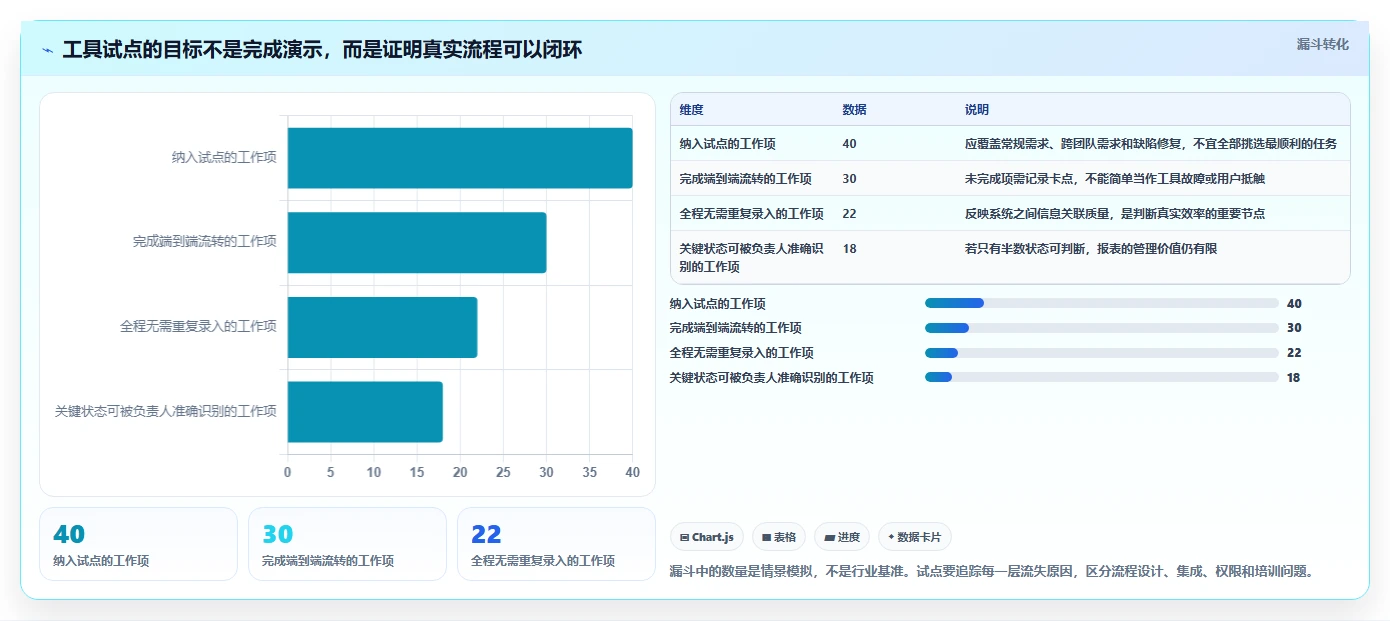Click the table data value 30
The image size is (1390, 621).
850,179
